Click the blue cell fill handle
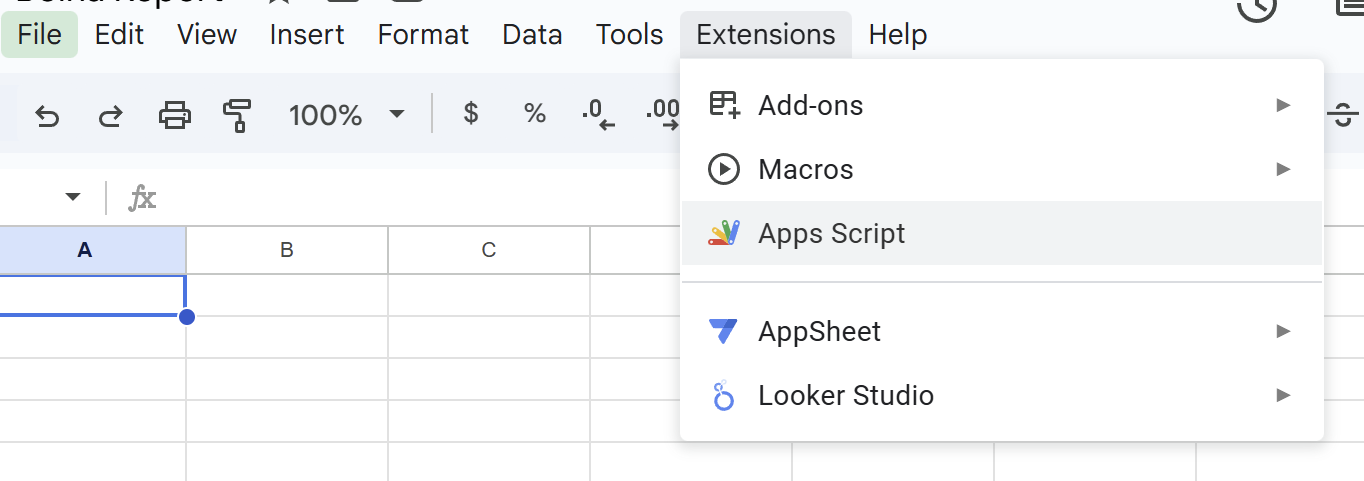This screenshot has width=1364, height=481. pyautogui.click(x=186, y=317)
